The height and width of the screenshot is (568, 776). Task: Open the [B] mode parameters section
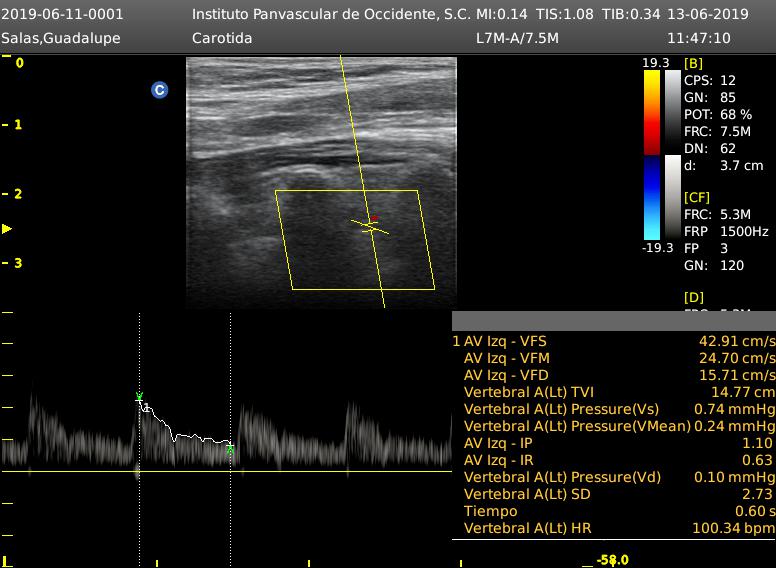tap(693, 63)
